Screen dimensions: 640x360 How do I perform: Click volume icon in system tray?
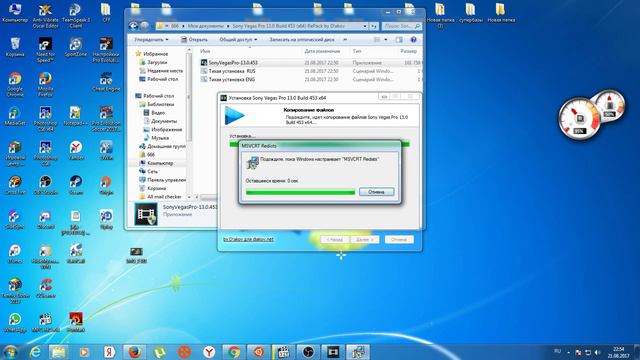click(x=598, y=352)
